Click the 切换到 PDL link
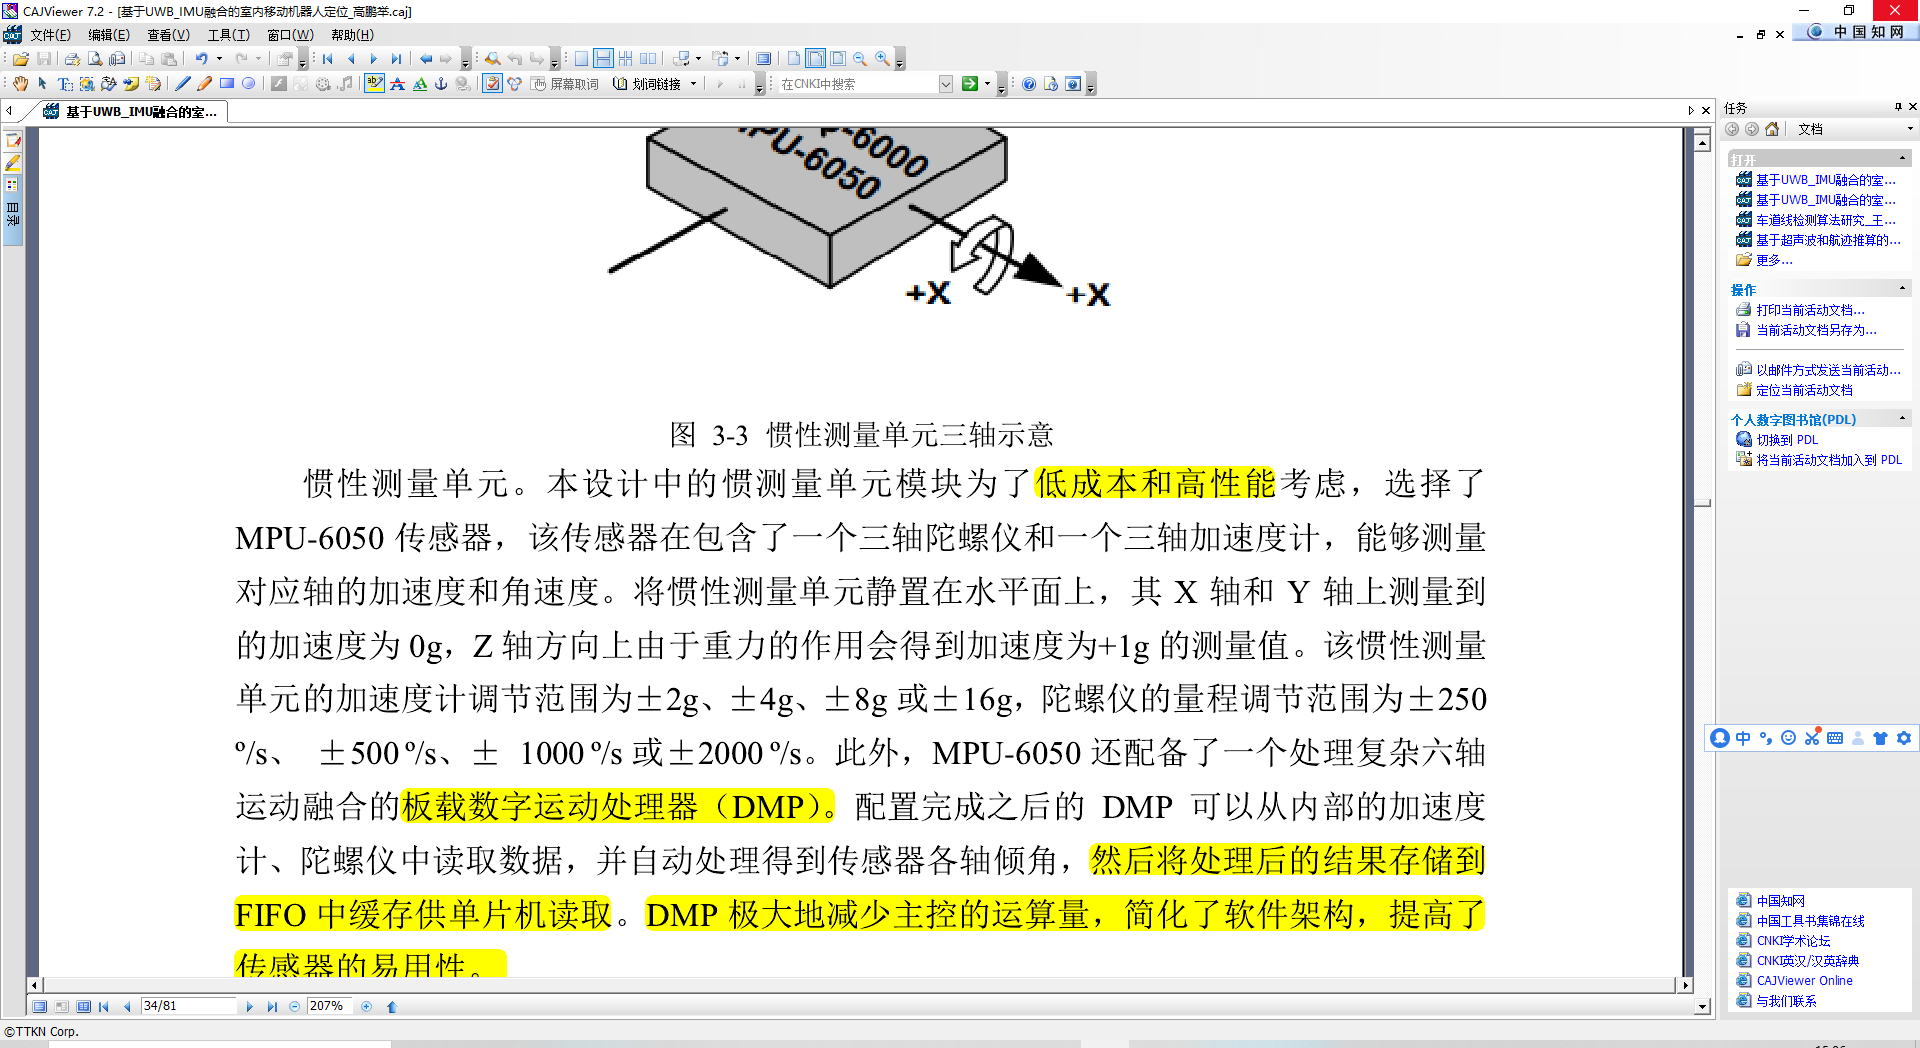Image resolution: width=1920 pixels, height=1048 pixels. point(1789,439)
